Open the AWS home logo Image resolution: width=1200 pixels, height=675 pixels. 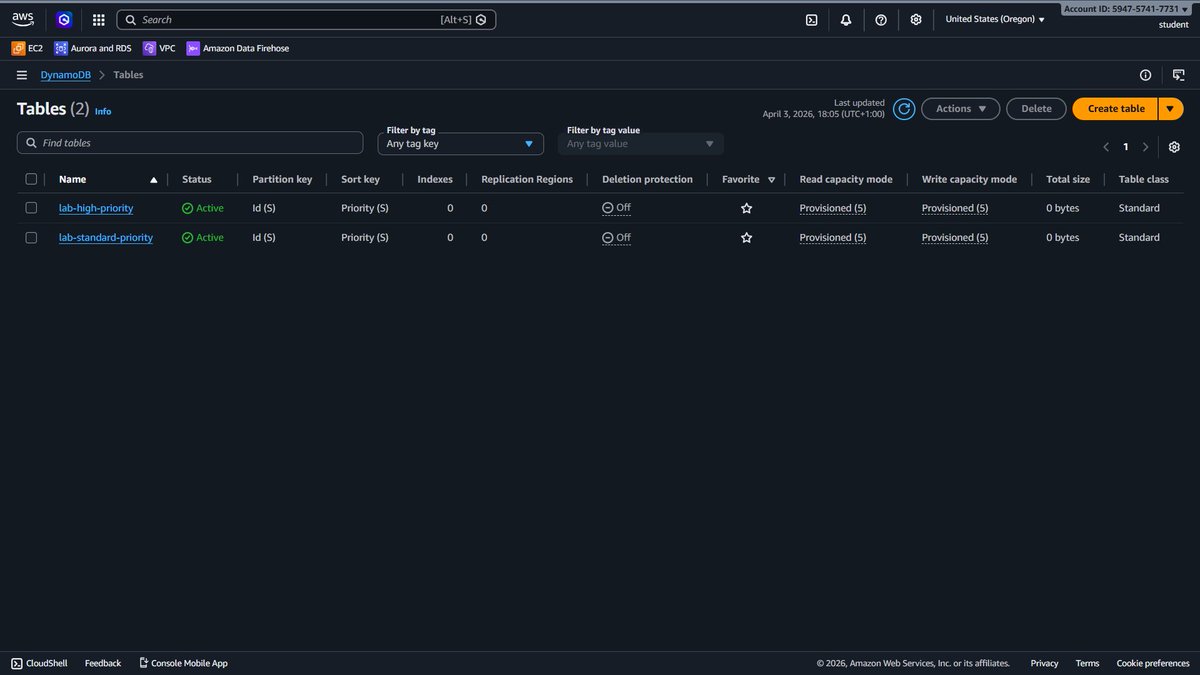(23, 19)
